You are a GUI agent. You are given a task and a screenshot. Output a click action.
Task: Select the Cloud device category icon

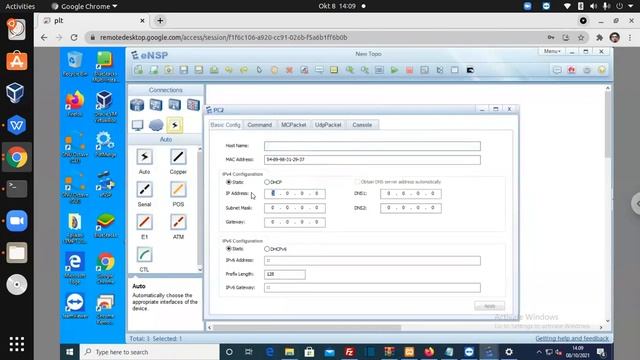click(x=156, y=125)
